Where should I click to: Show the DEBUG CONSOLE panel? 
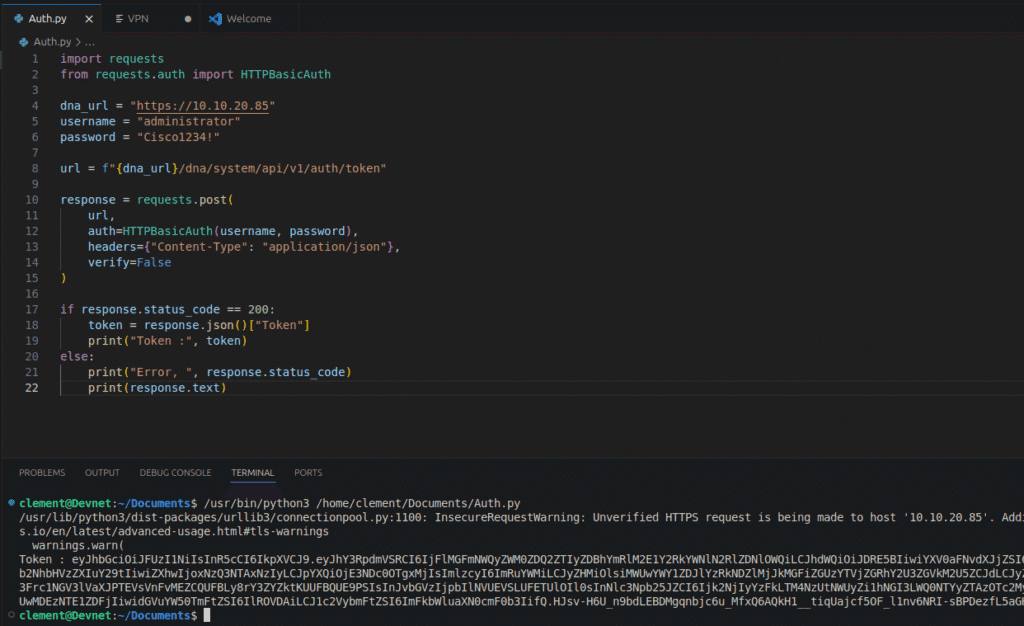[x=175, y=473]
